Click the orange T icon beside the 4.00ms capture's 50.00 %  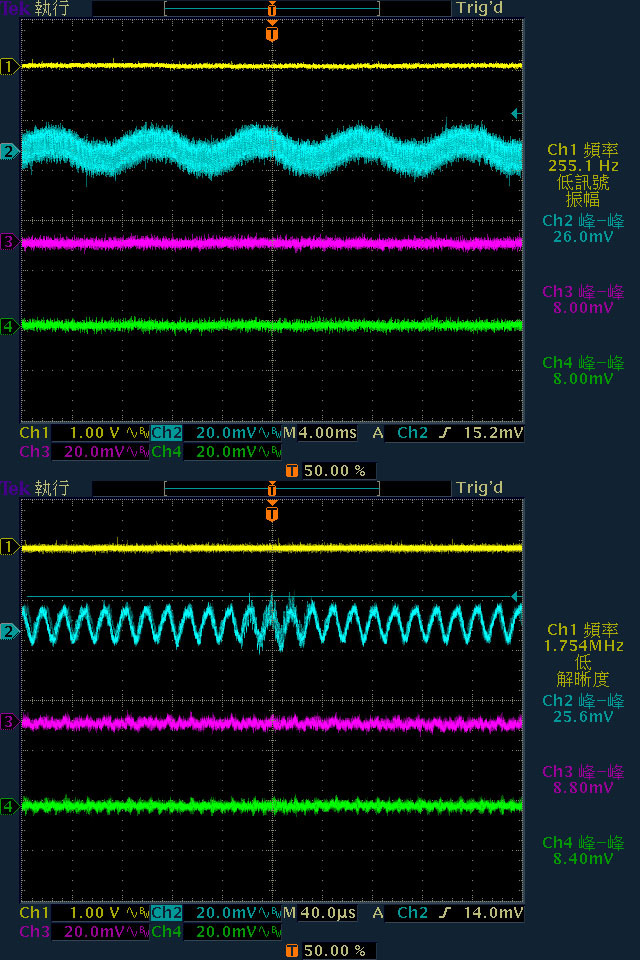(x=292, y=471)
